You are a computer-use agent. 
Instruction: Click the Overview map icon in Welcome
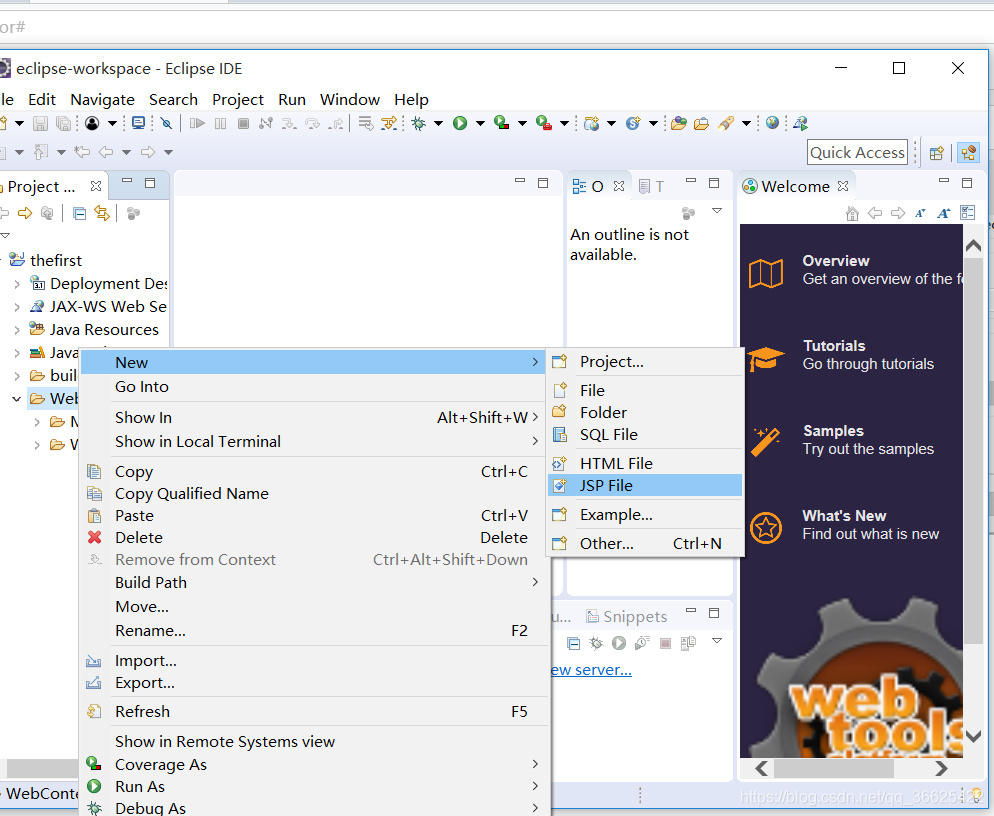(766, 273)
